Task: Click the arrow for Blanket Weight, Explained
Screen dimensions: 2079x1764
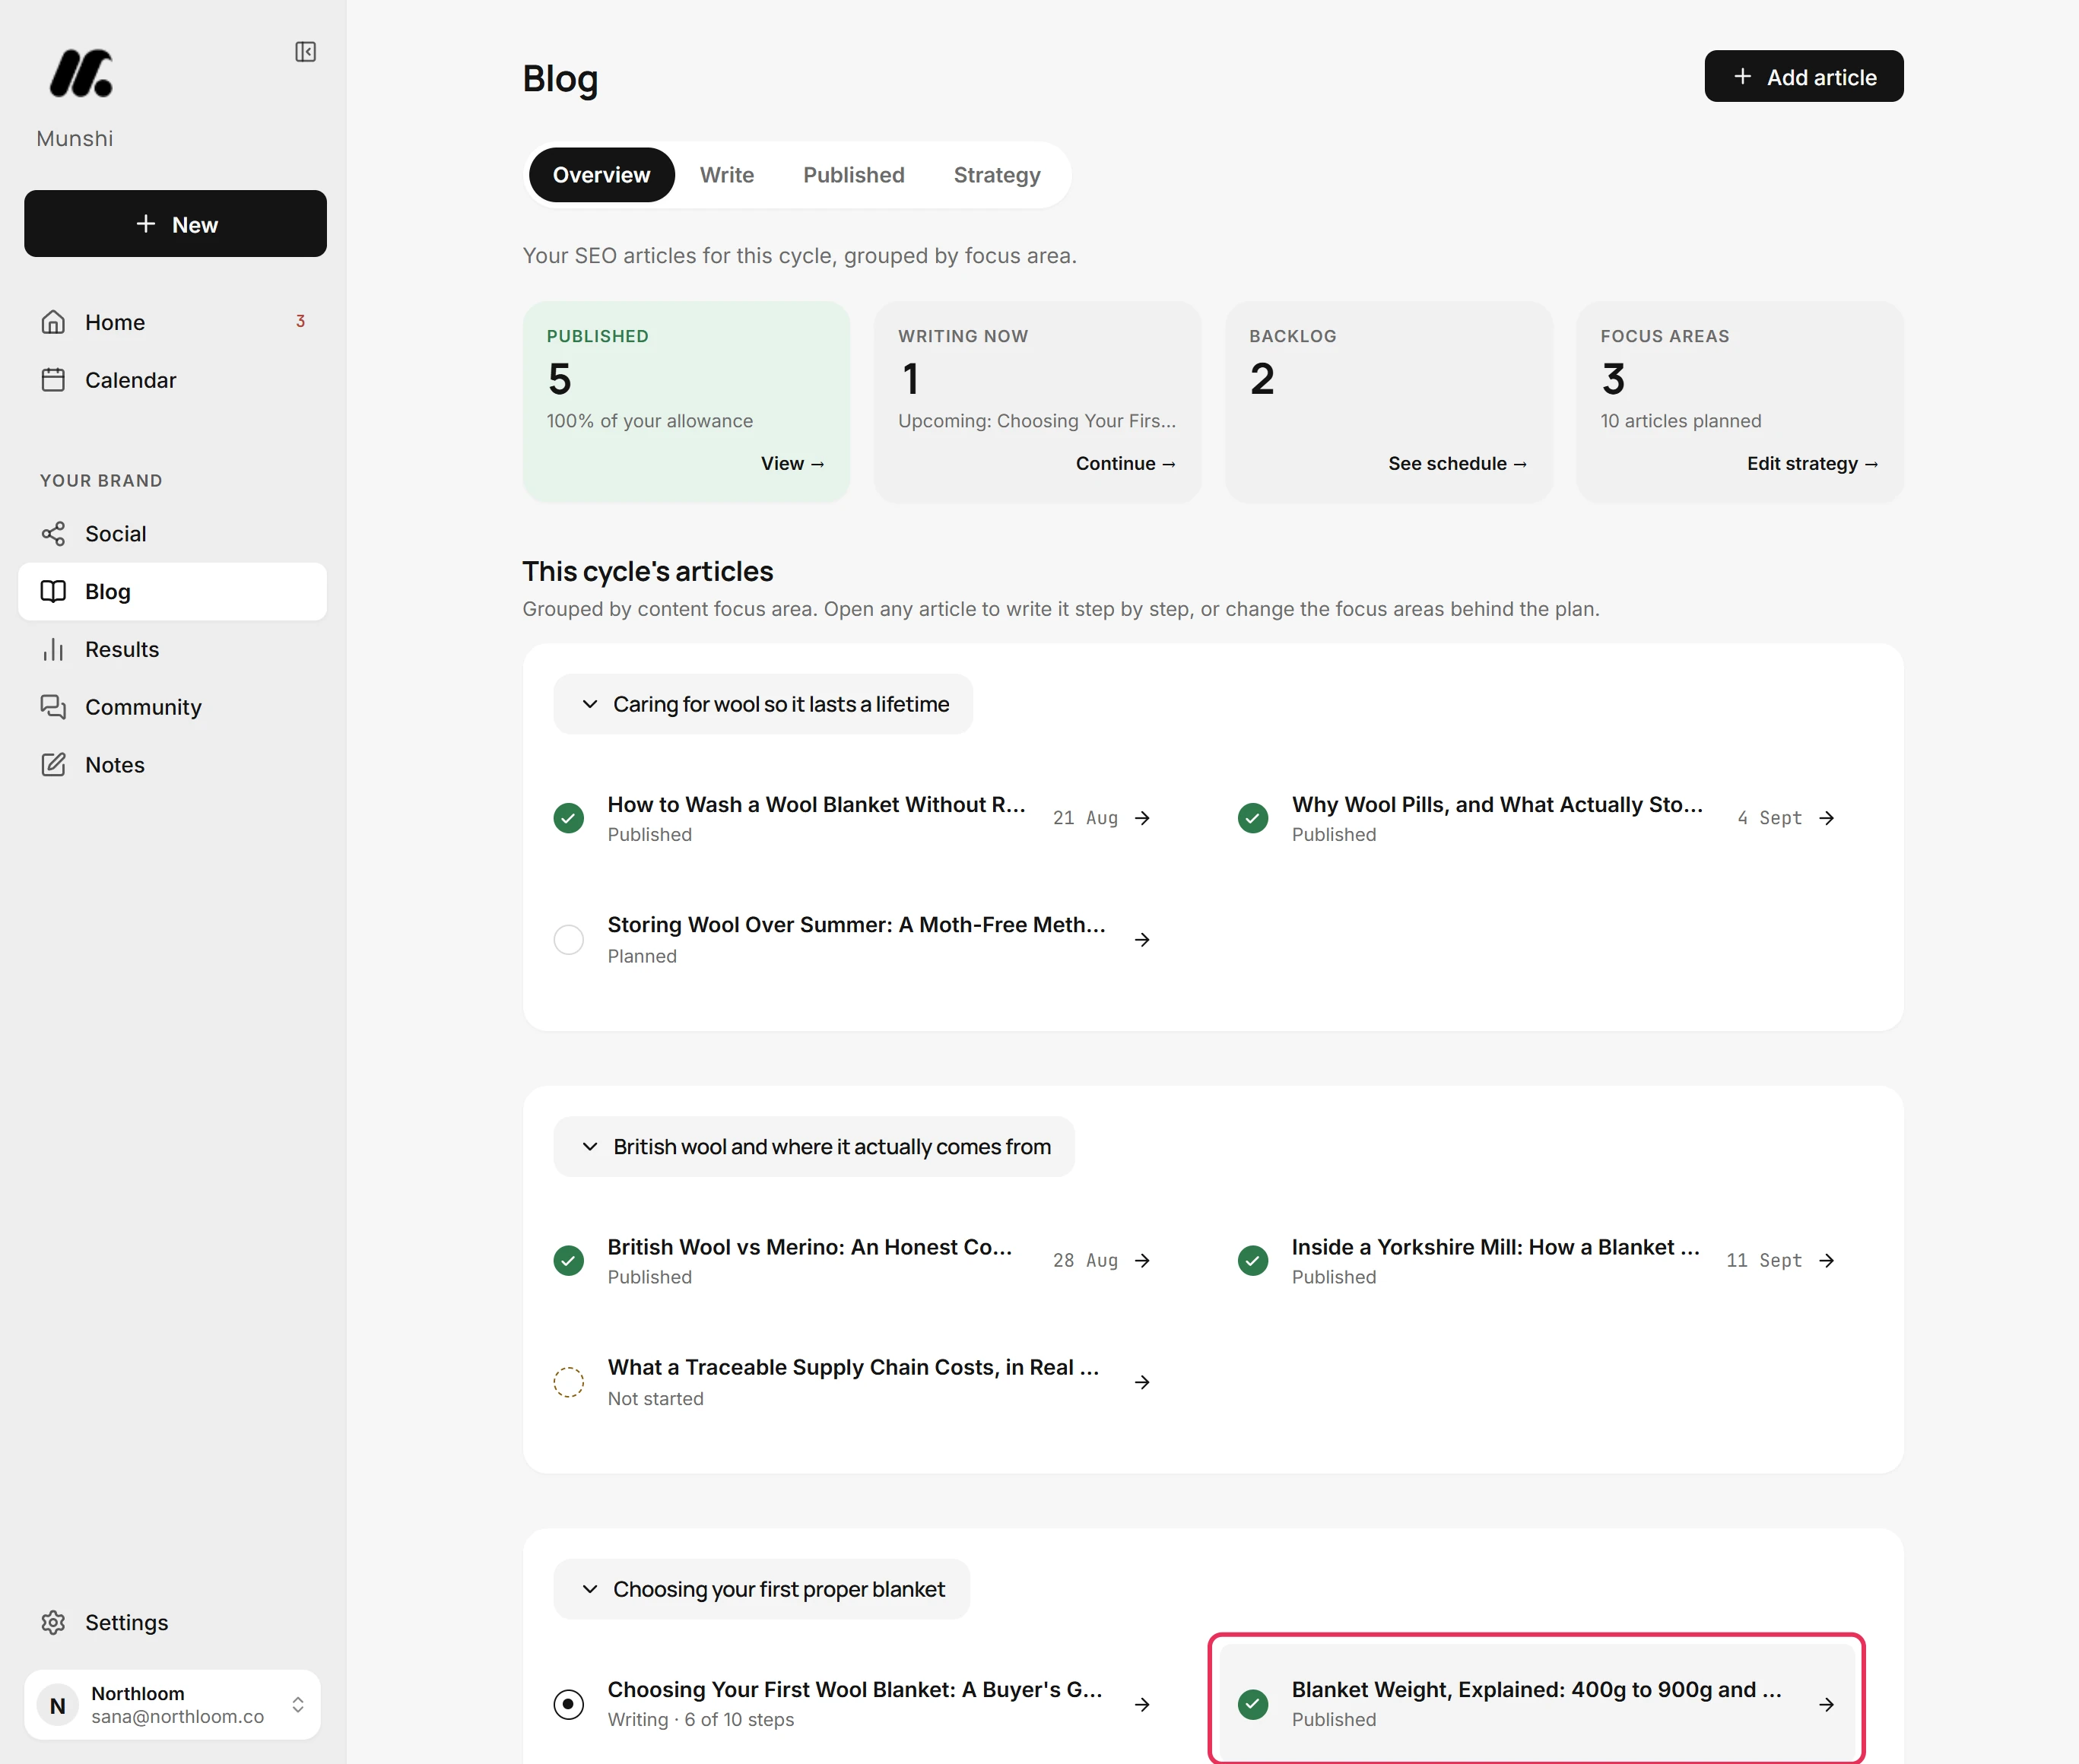Action: (1827, 1705)
